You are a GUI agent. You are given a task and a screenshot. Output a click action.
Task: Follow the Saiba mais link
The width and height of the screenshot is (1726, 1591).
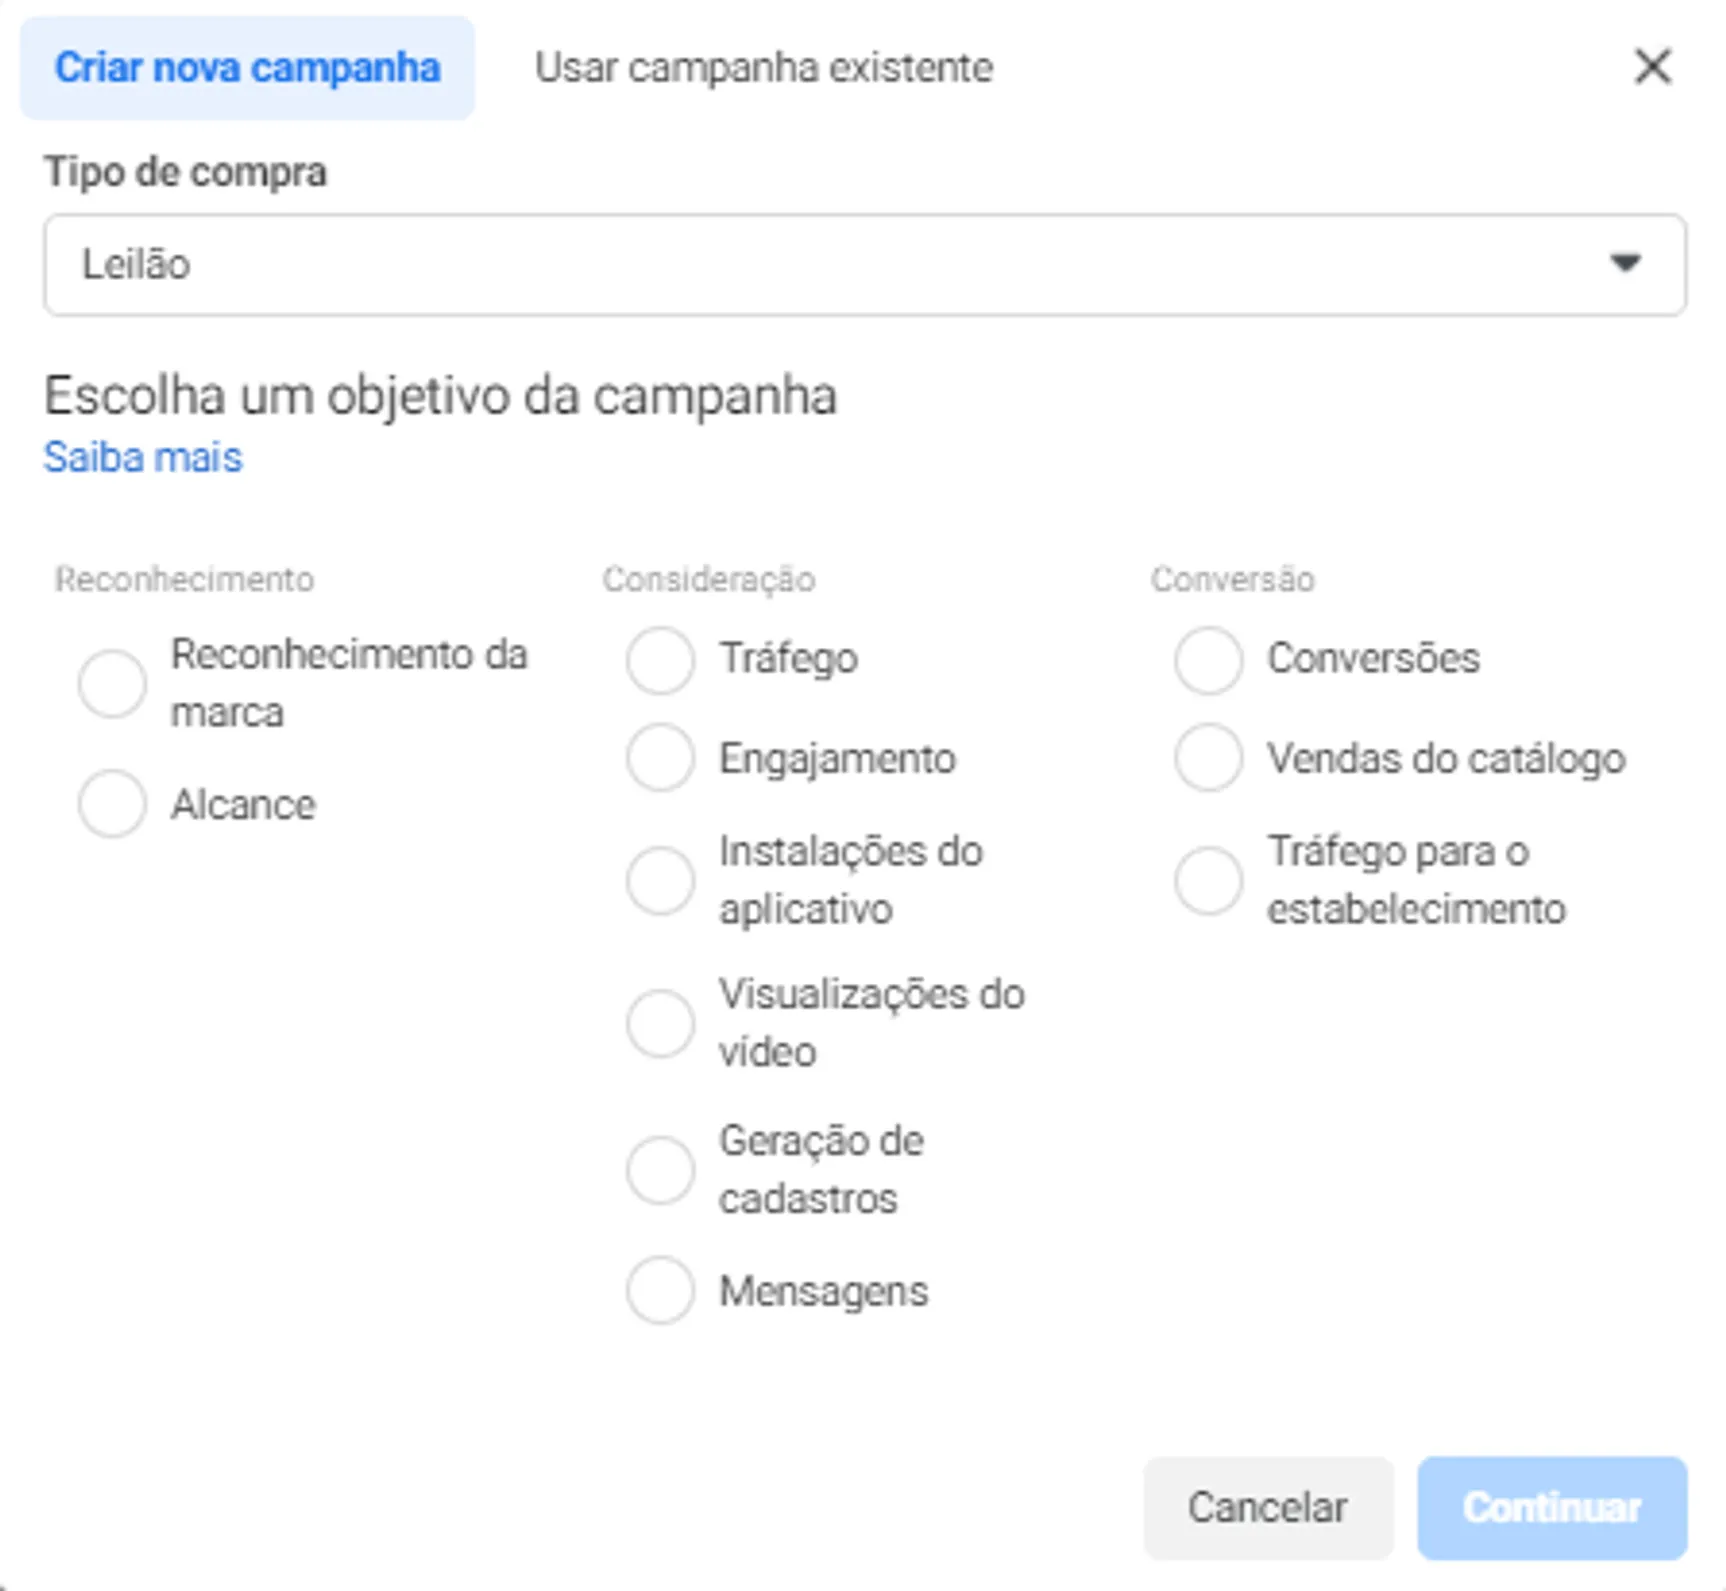[143, 458]
